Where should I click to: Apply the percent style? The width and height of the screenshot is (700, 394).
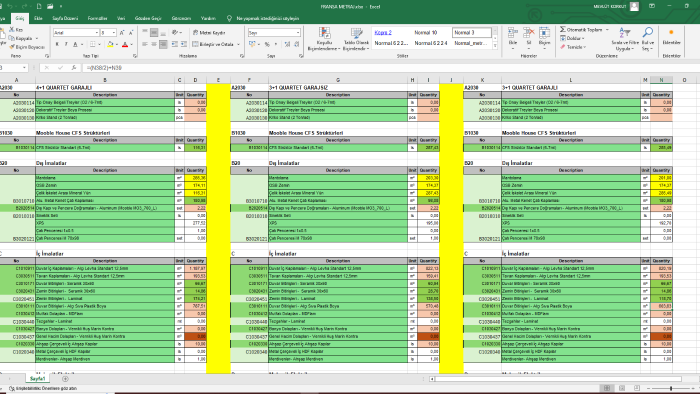[x=267, y=44]
